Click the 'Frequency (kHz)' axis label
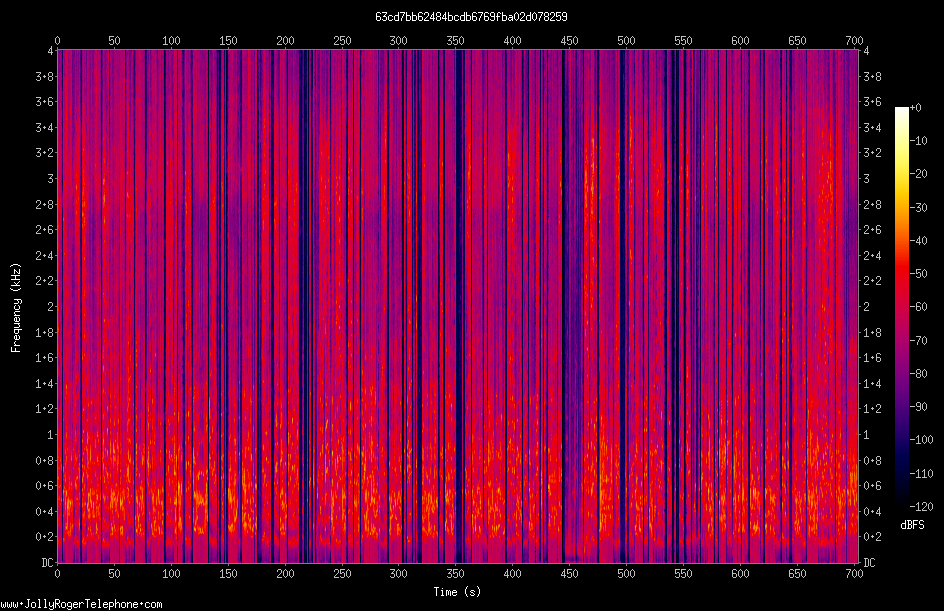Screen dimensions: 944x611 coord(16,308)
